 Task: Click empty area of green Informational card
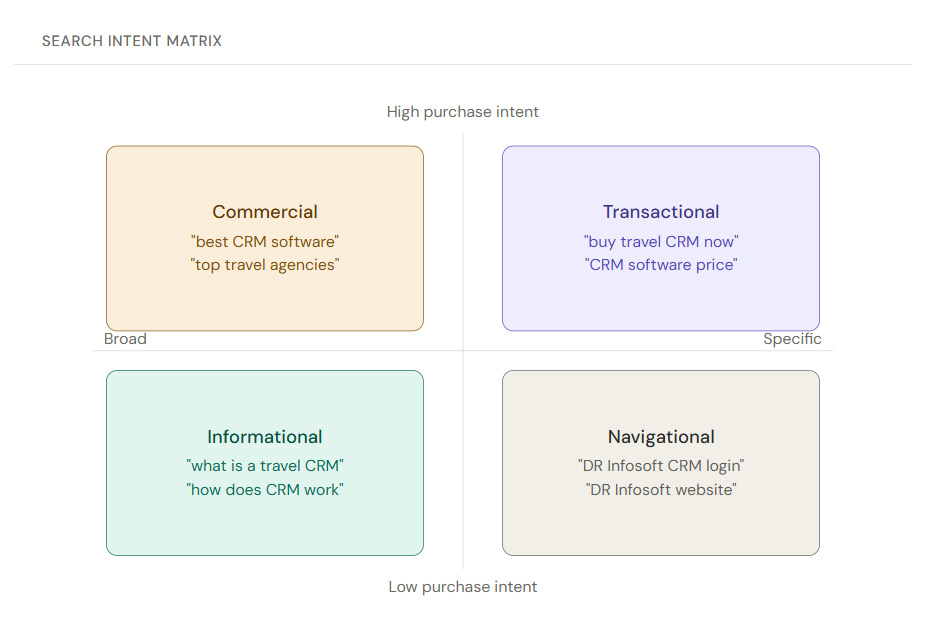[265, 528]
